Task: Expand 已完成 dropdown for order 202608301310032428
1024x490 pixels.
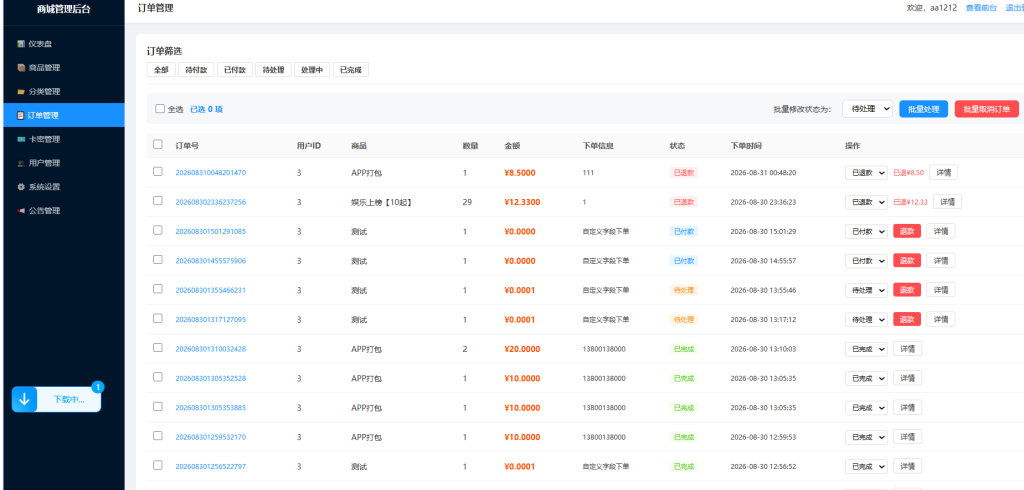Action: pyautogui.click(x=866, y=349)
